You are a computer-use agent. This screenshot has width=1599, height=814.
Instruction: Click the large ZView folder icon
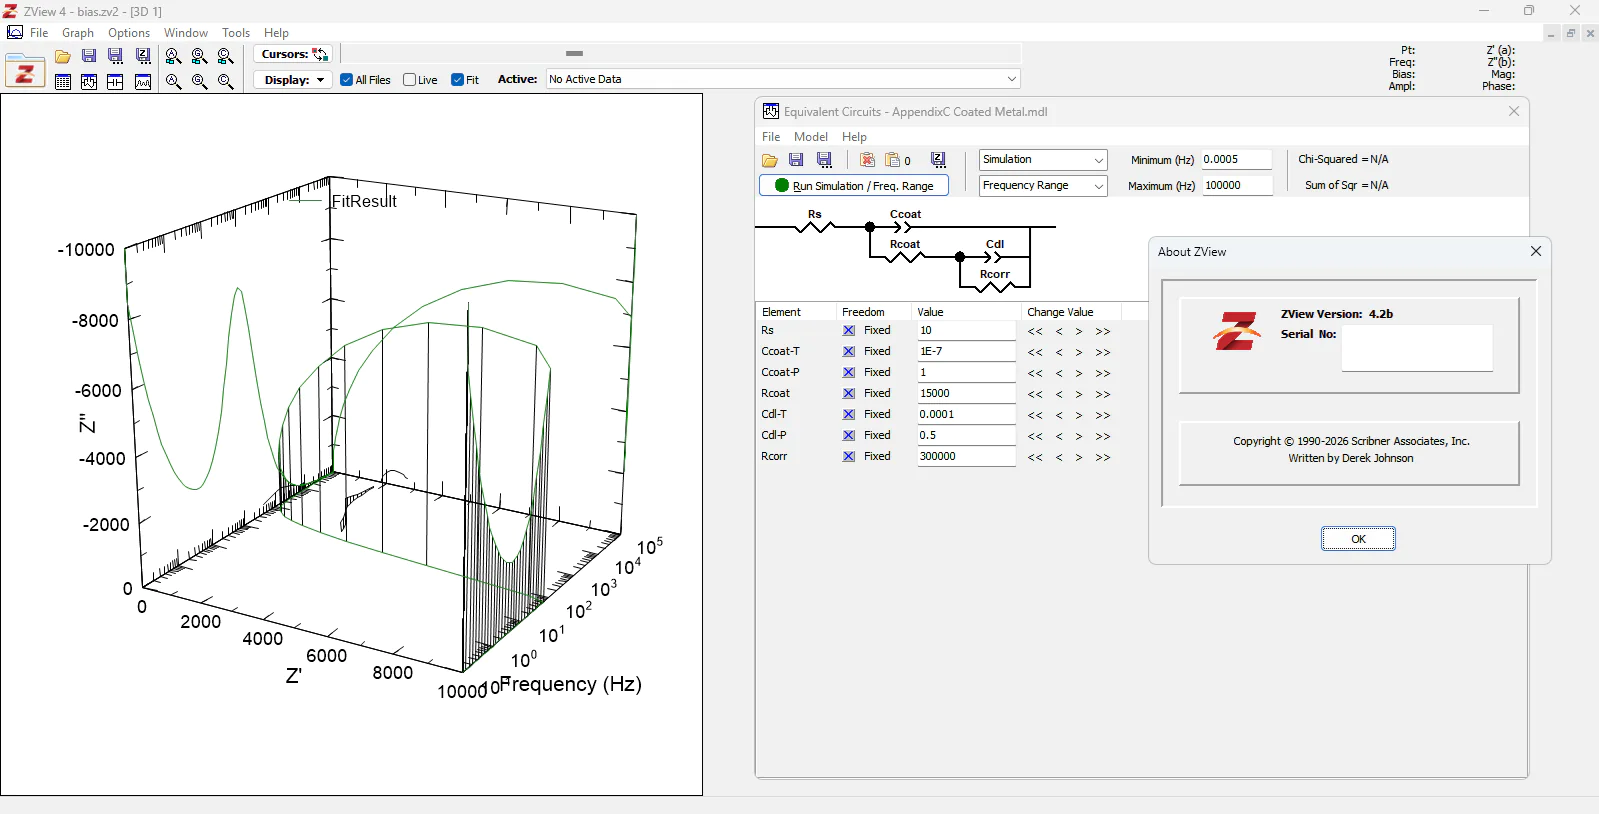[25, 71]
